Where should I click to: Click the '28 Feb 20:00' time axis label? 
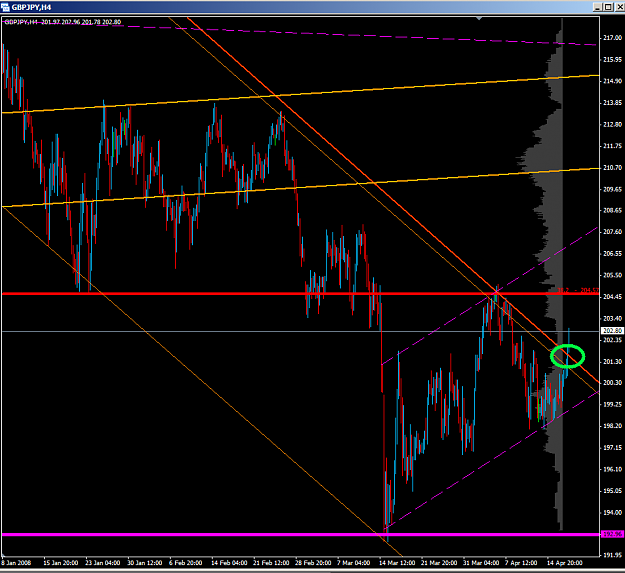(x=313, y=563)
